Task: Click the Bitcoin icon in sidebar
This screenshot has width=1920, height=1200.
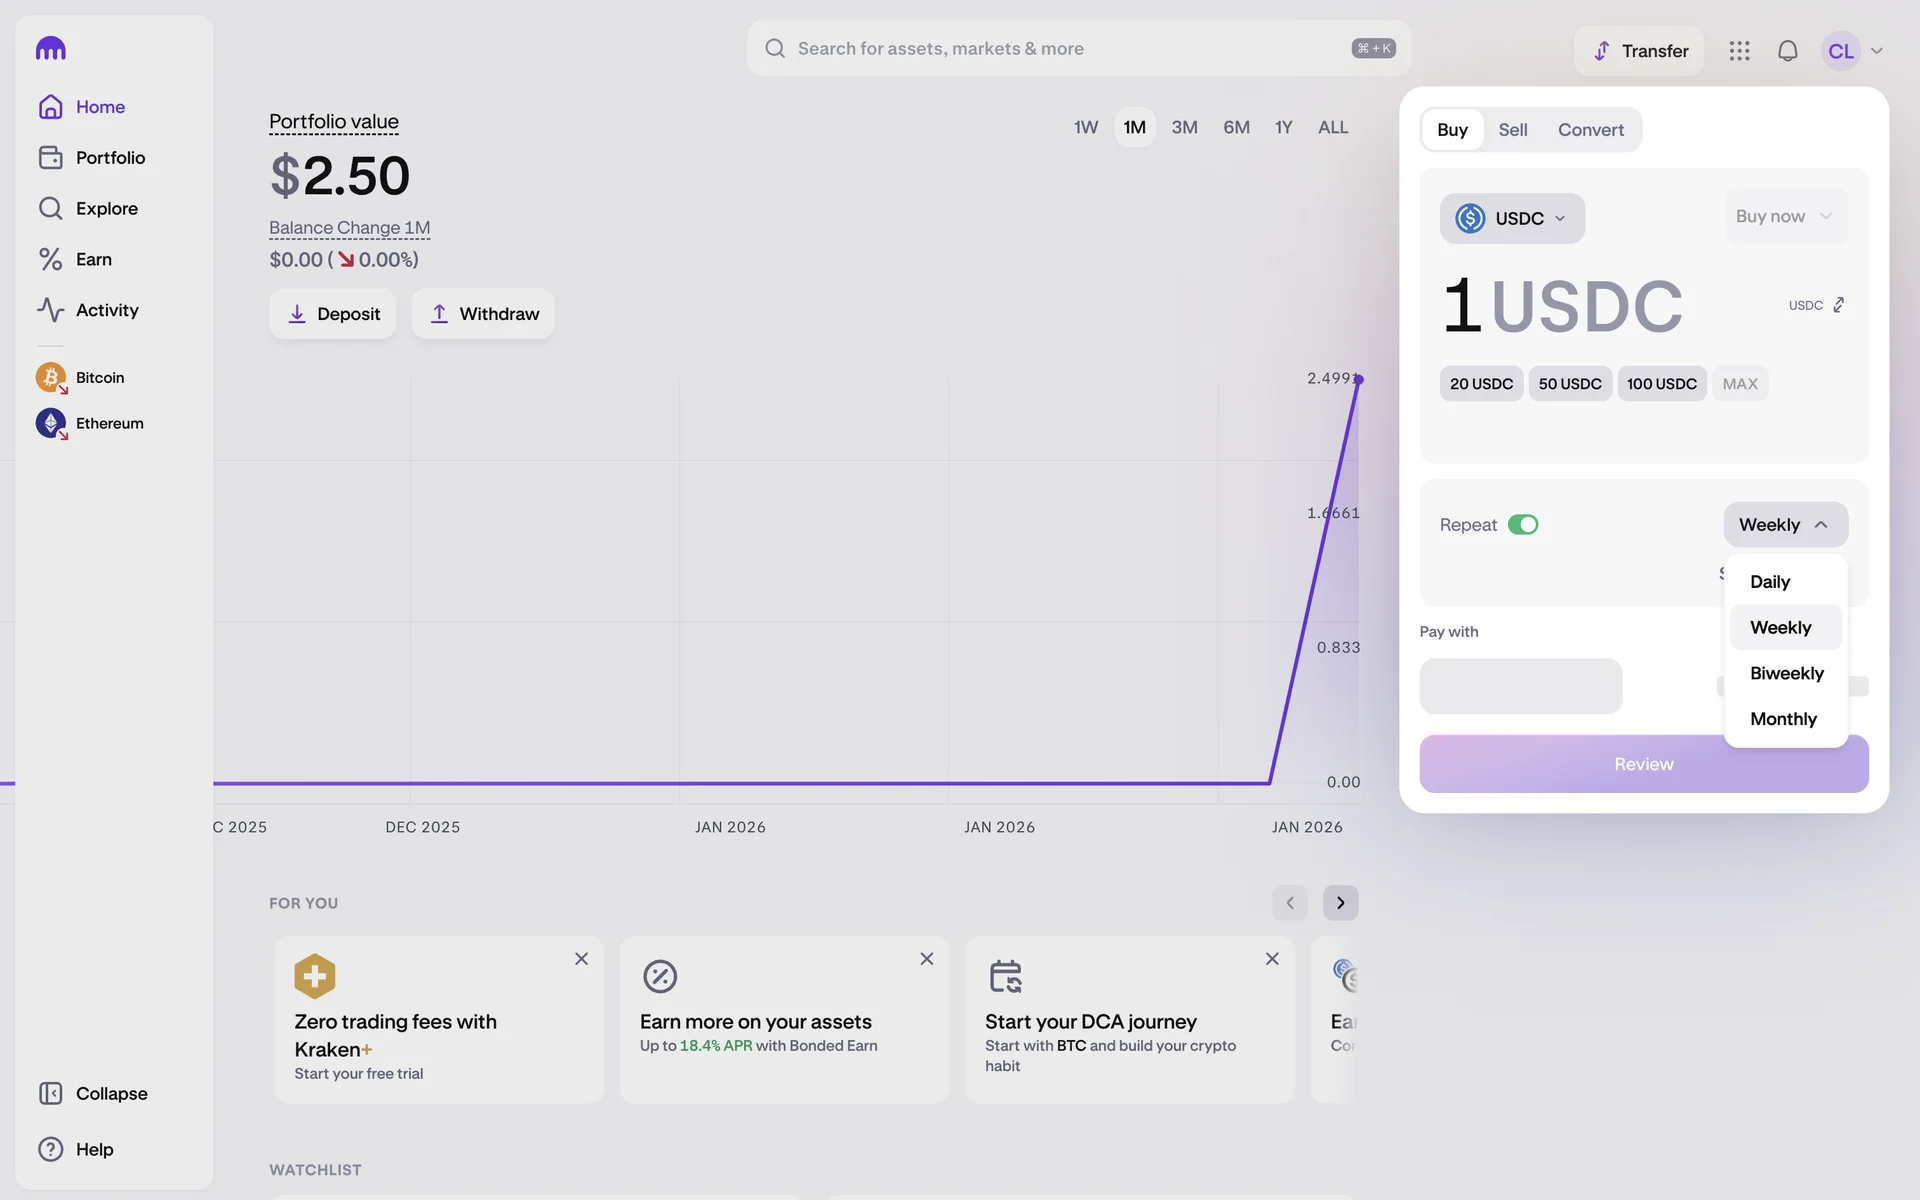Action: 50,377
